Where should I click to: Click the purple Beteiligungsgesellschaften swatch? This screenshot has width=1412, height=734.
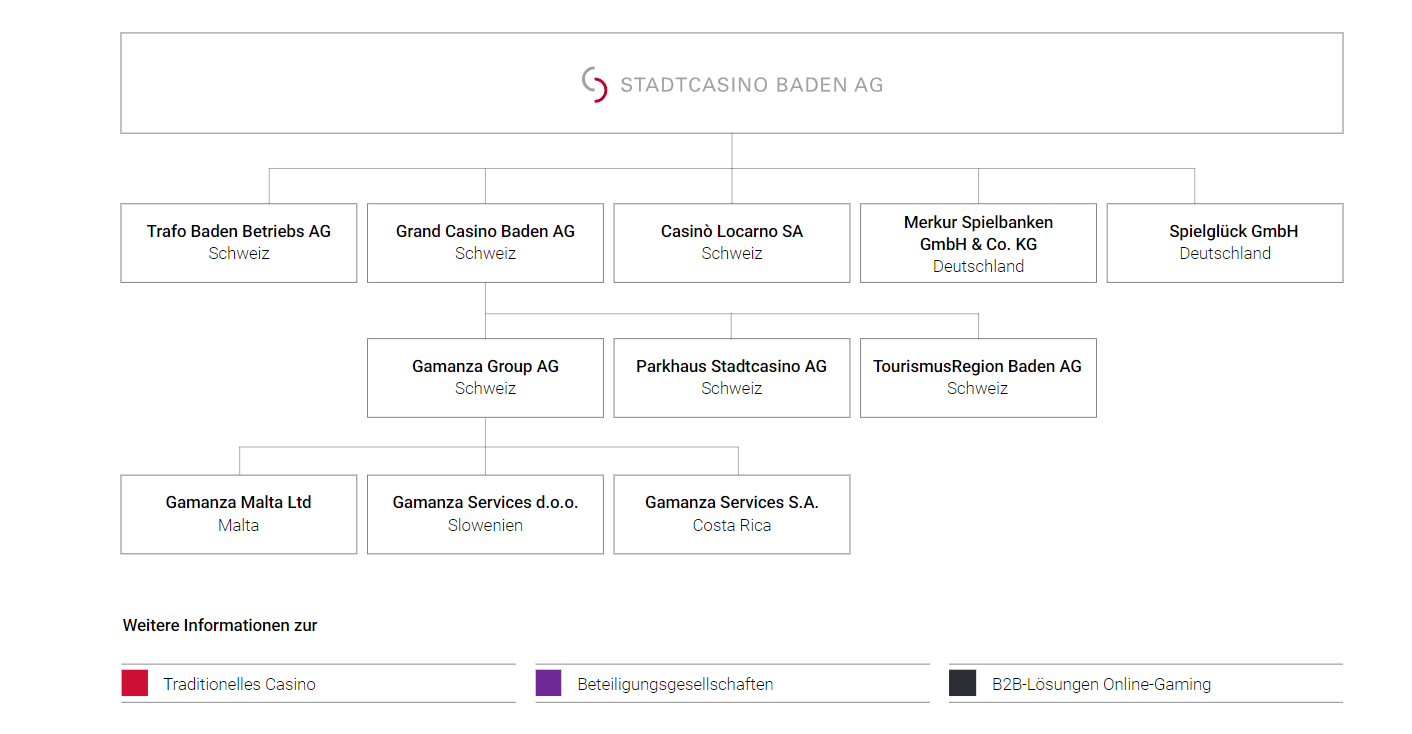point(548,683)
